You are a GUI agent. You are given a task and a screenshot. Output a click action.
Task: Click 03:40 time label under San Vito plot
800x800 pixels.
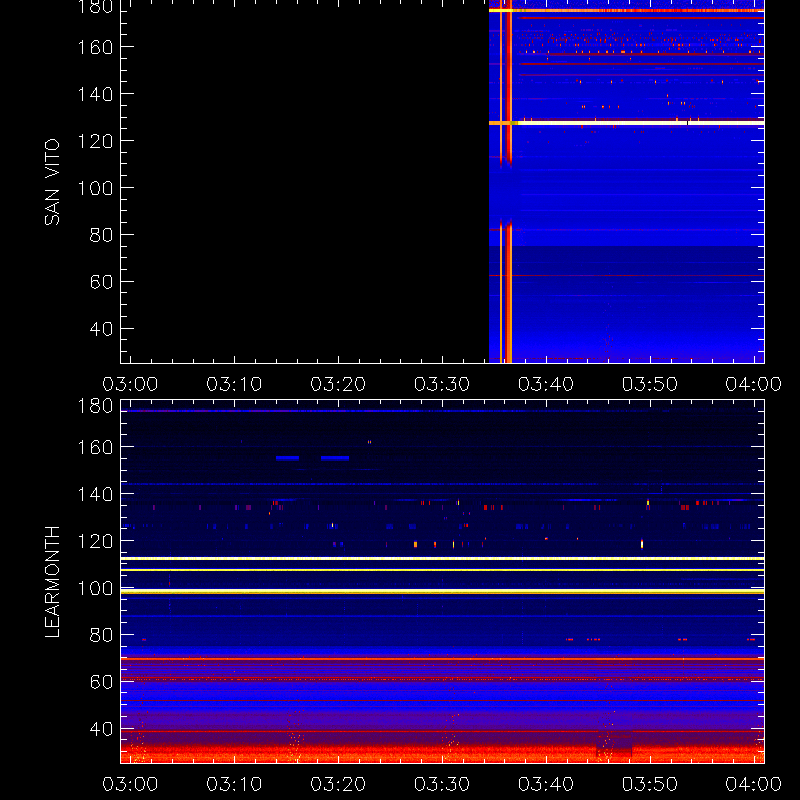click(x=546, y=384)
